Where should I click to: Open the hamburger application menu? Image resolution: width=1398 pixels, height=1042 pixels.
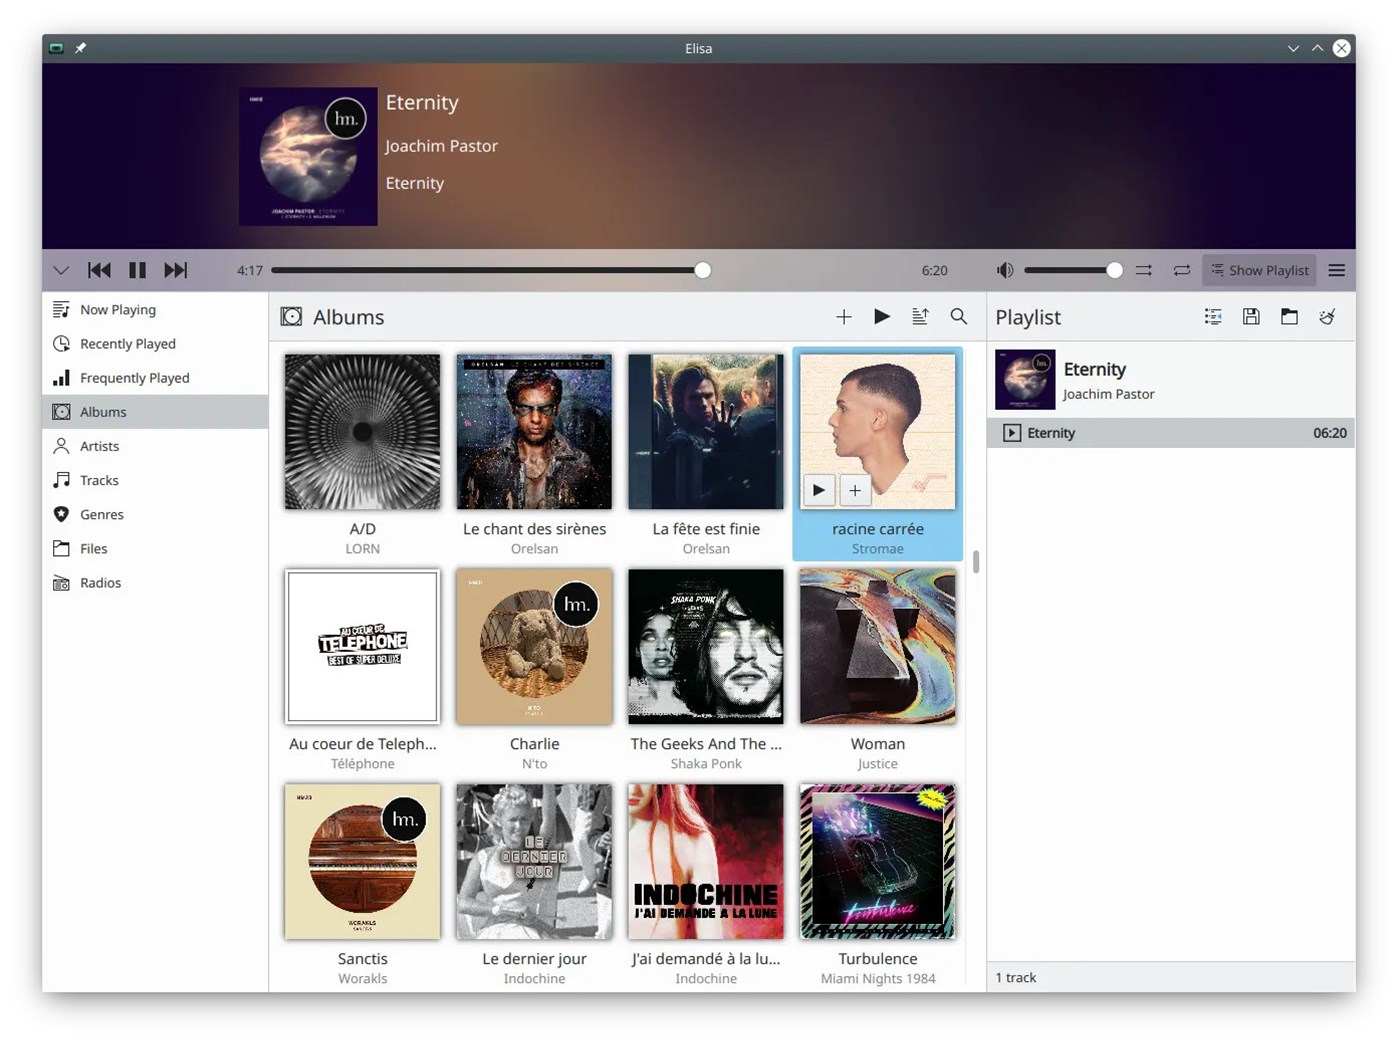(x=1336, y=270)
